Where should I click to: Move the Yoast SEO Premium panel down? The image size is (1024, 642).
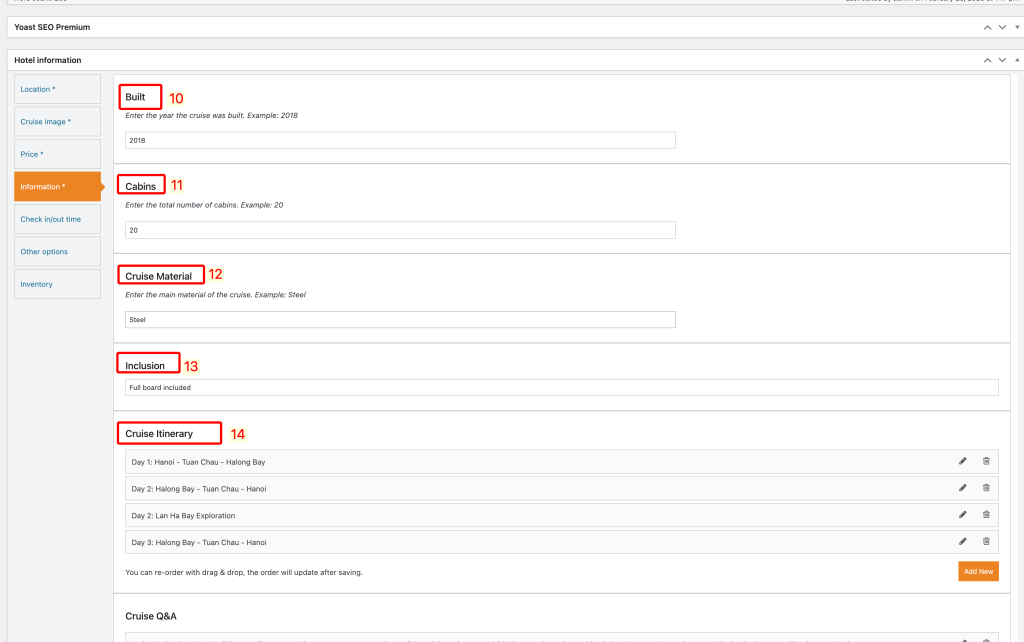click(x=1002, y=27)
